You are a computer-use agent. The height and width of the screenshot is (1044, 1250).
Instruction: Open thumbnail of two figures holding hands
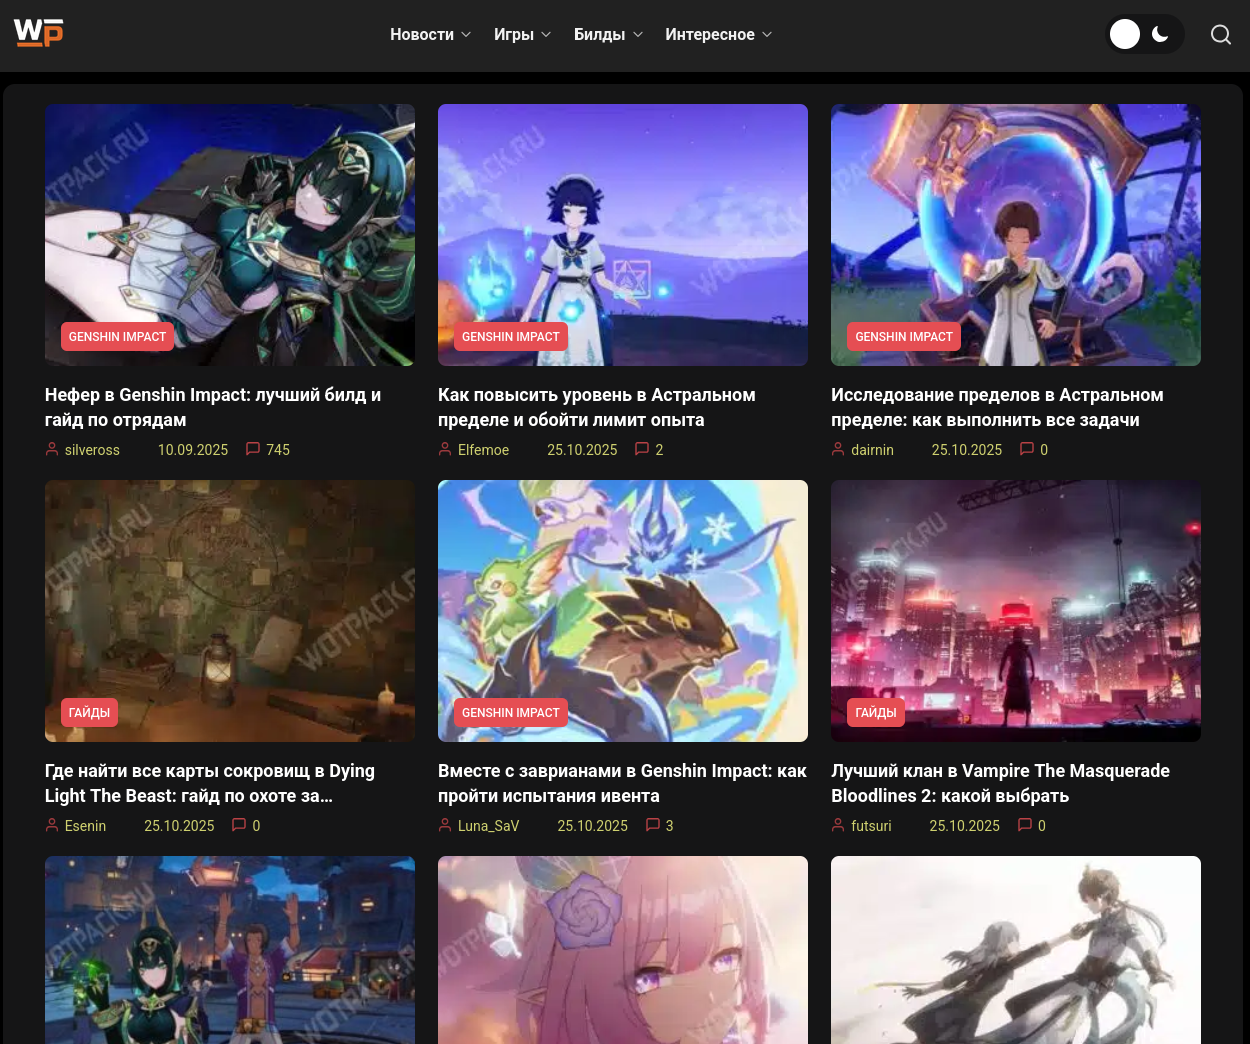point(1016,950)
